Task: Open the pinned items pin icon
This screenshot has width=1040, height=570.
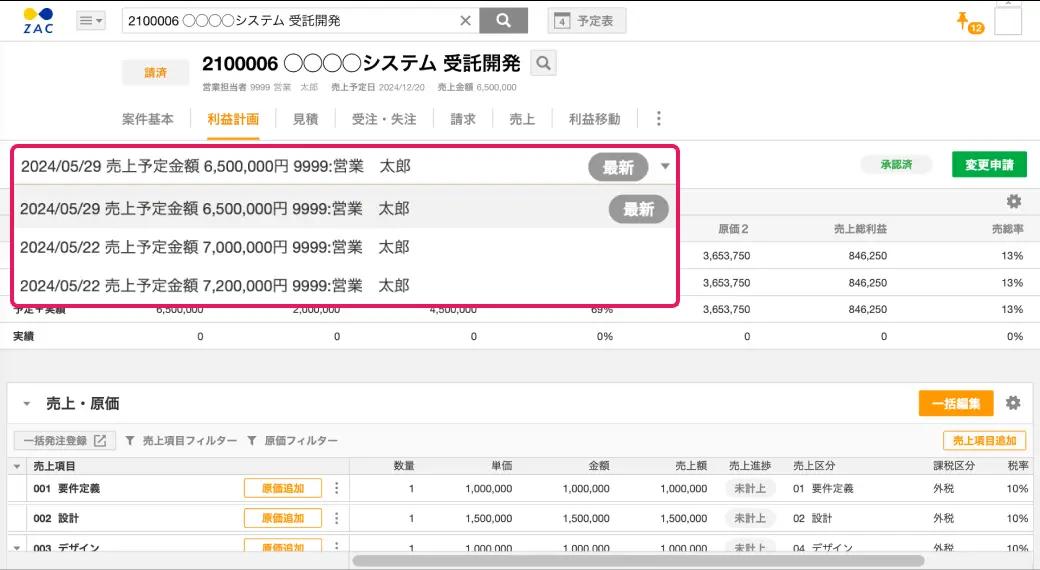Action: point(963,20)
